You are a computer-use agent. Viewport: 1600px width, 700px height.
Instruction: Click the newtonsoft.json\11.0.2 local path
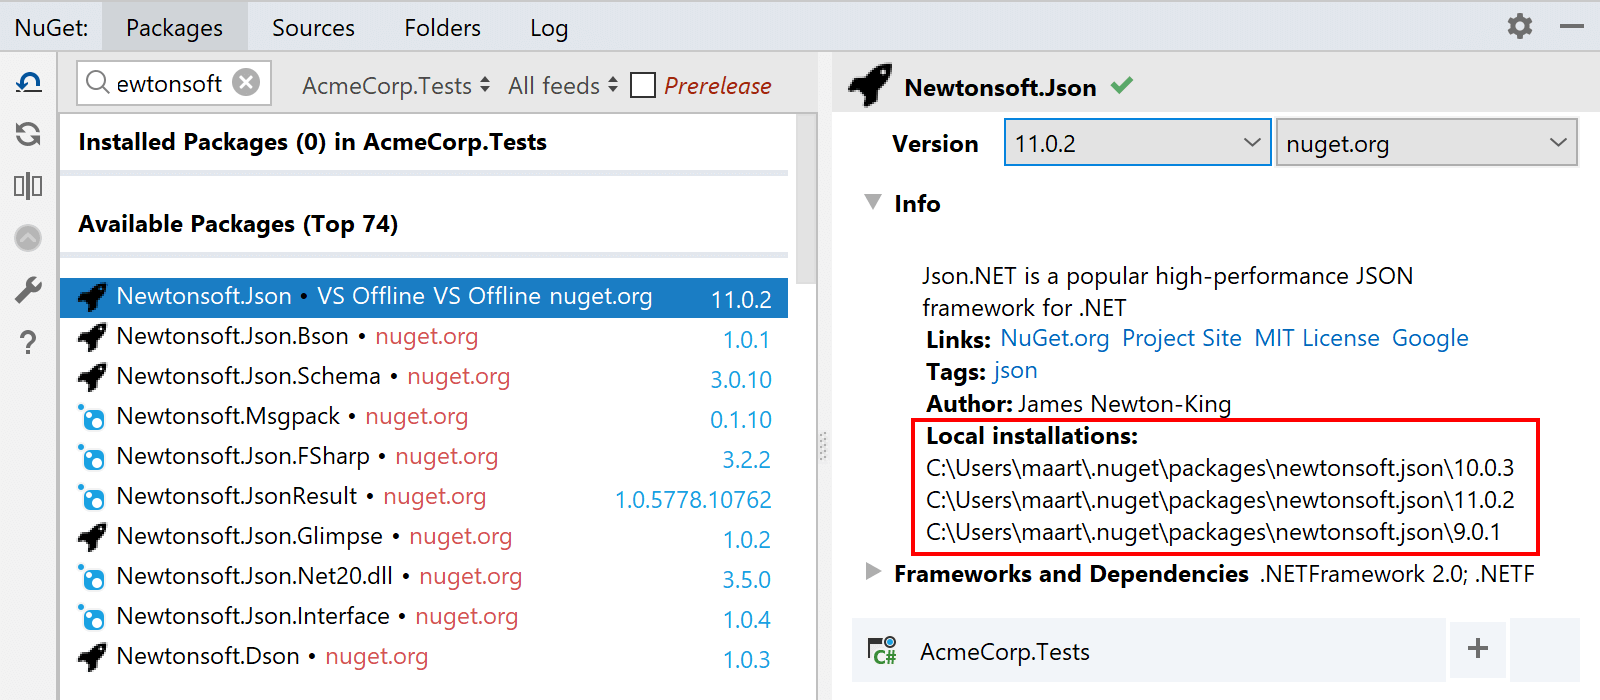coord(1220,500)
